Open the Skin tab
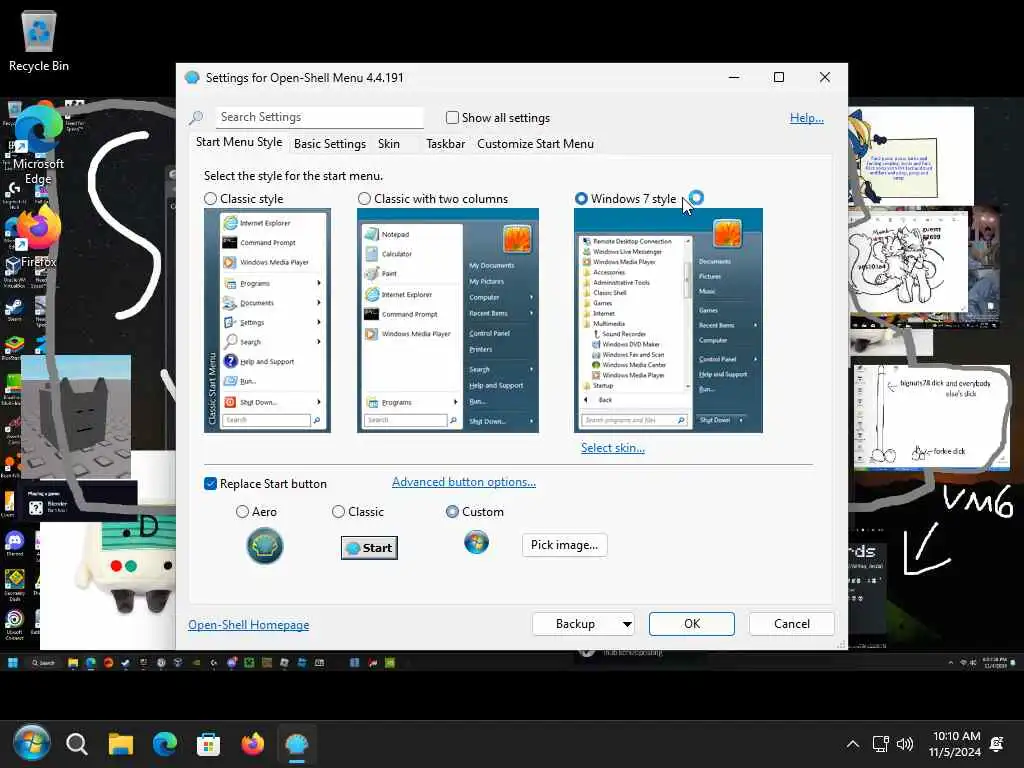 coord(389,144)
